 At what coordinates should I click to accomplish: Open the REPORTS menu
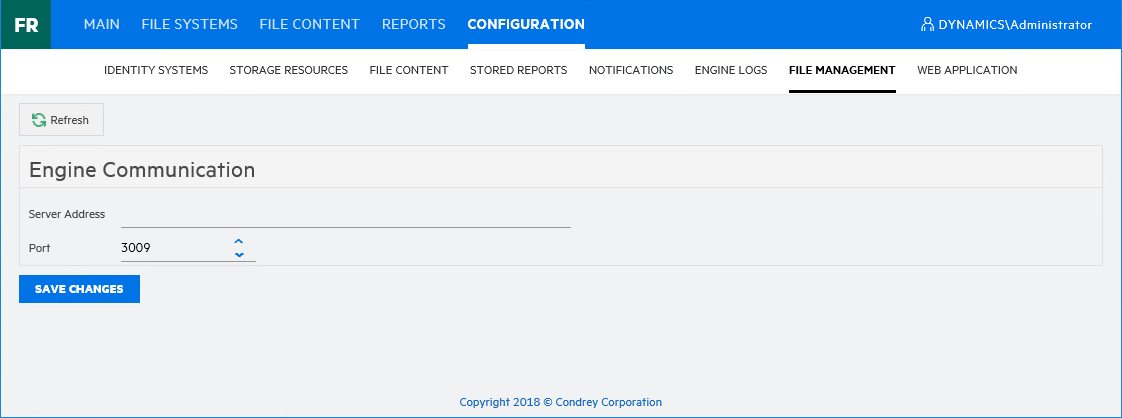(413, 25)
